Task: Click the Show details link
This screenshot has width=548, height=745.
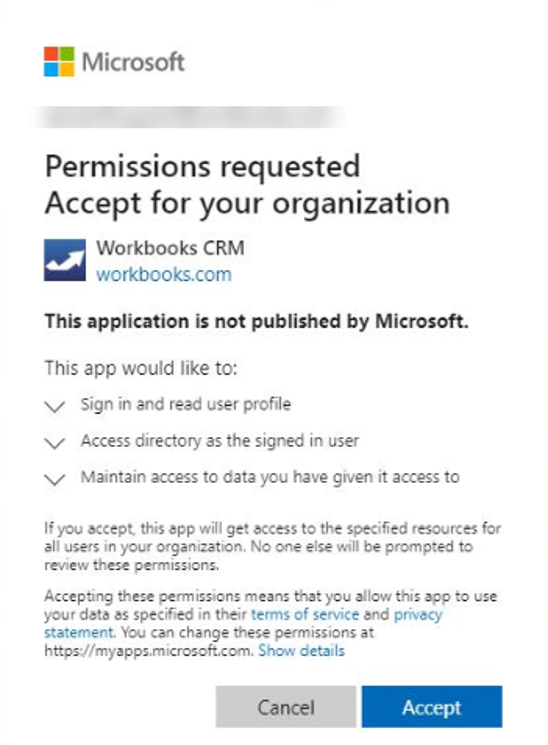Action: pos(301,650)
